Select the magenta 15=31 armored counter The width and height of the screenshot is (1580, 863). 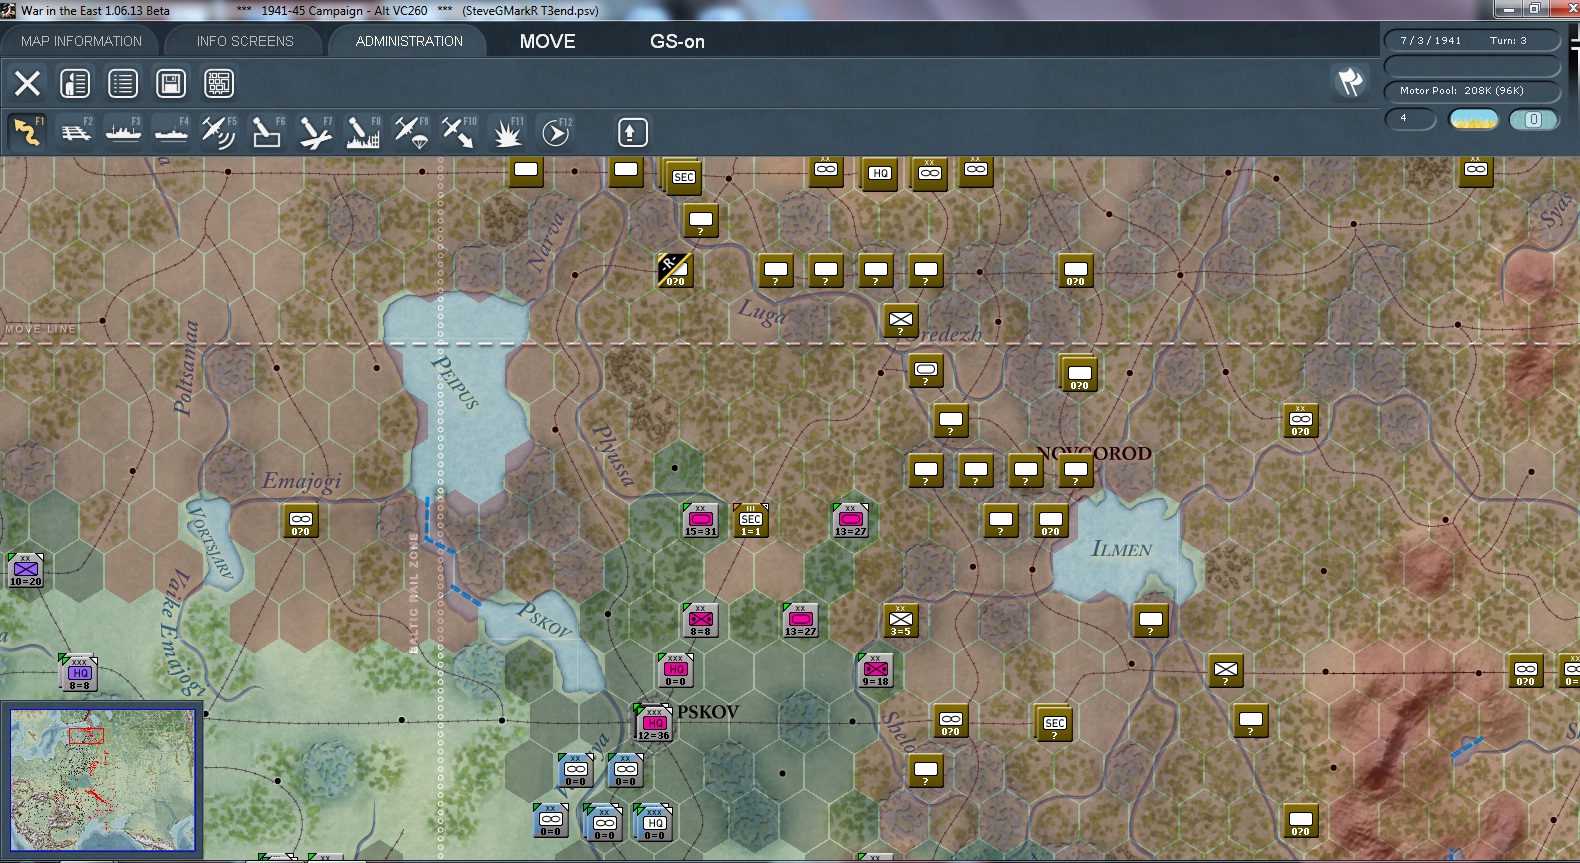701,520
